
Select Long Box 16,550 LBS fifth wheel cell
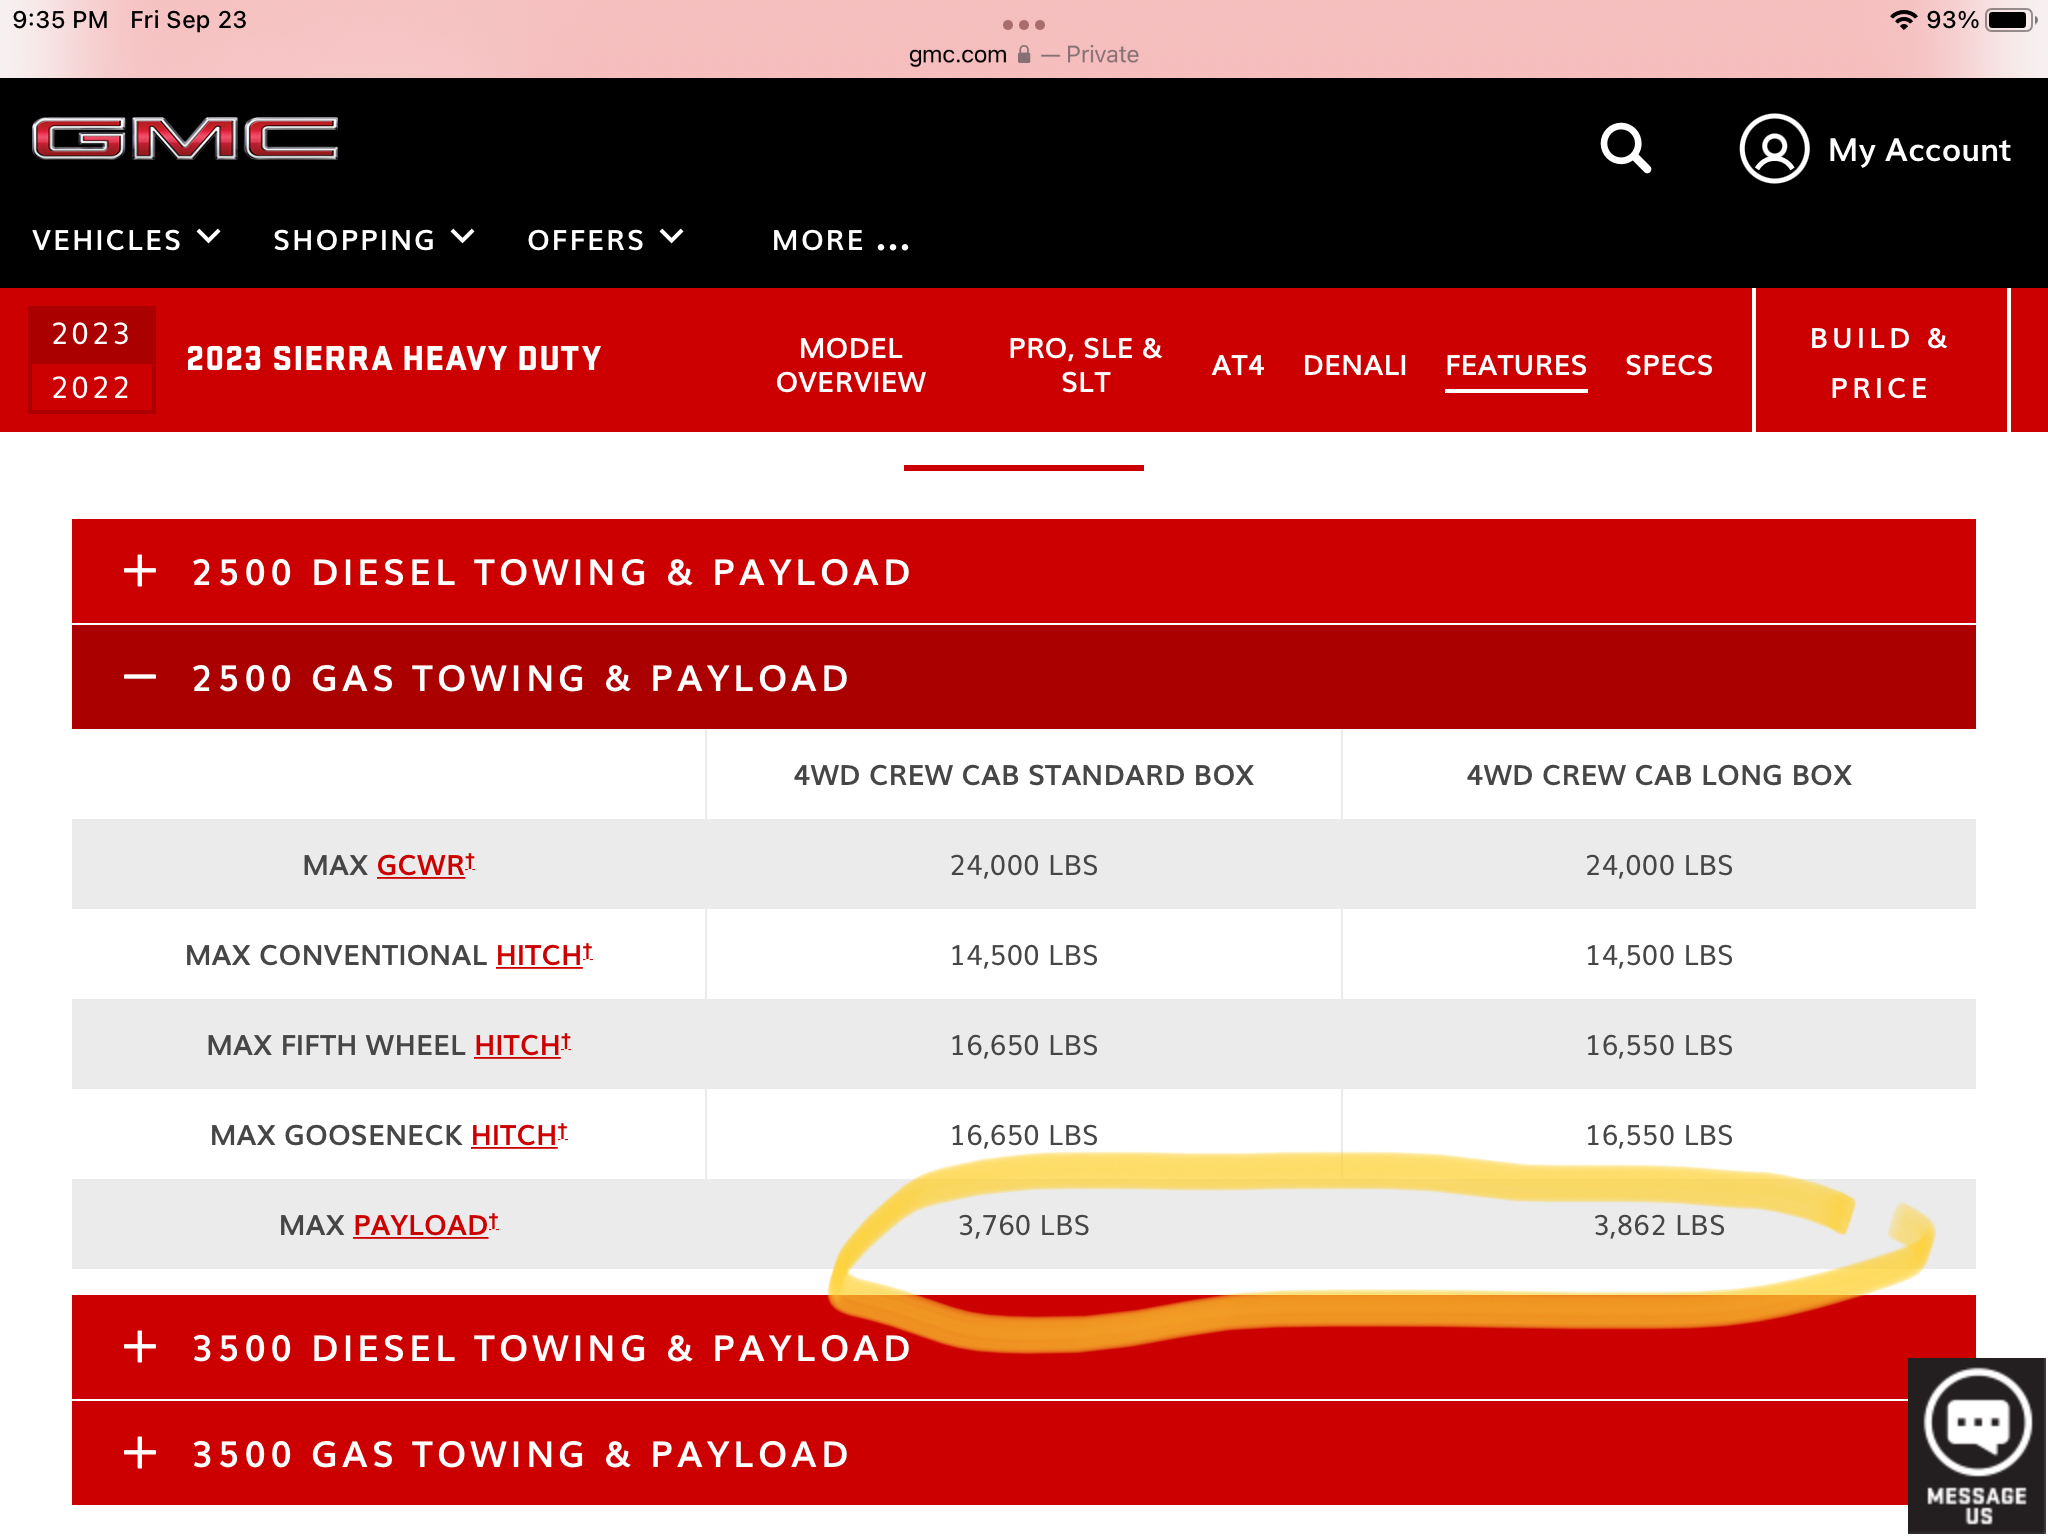point(1659,1045)
